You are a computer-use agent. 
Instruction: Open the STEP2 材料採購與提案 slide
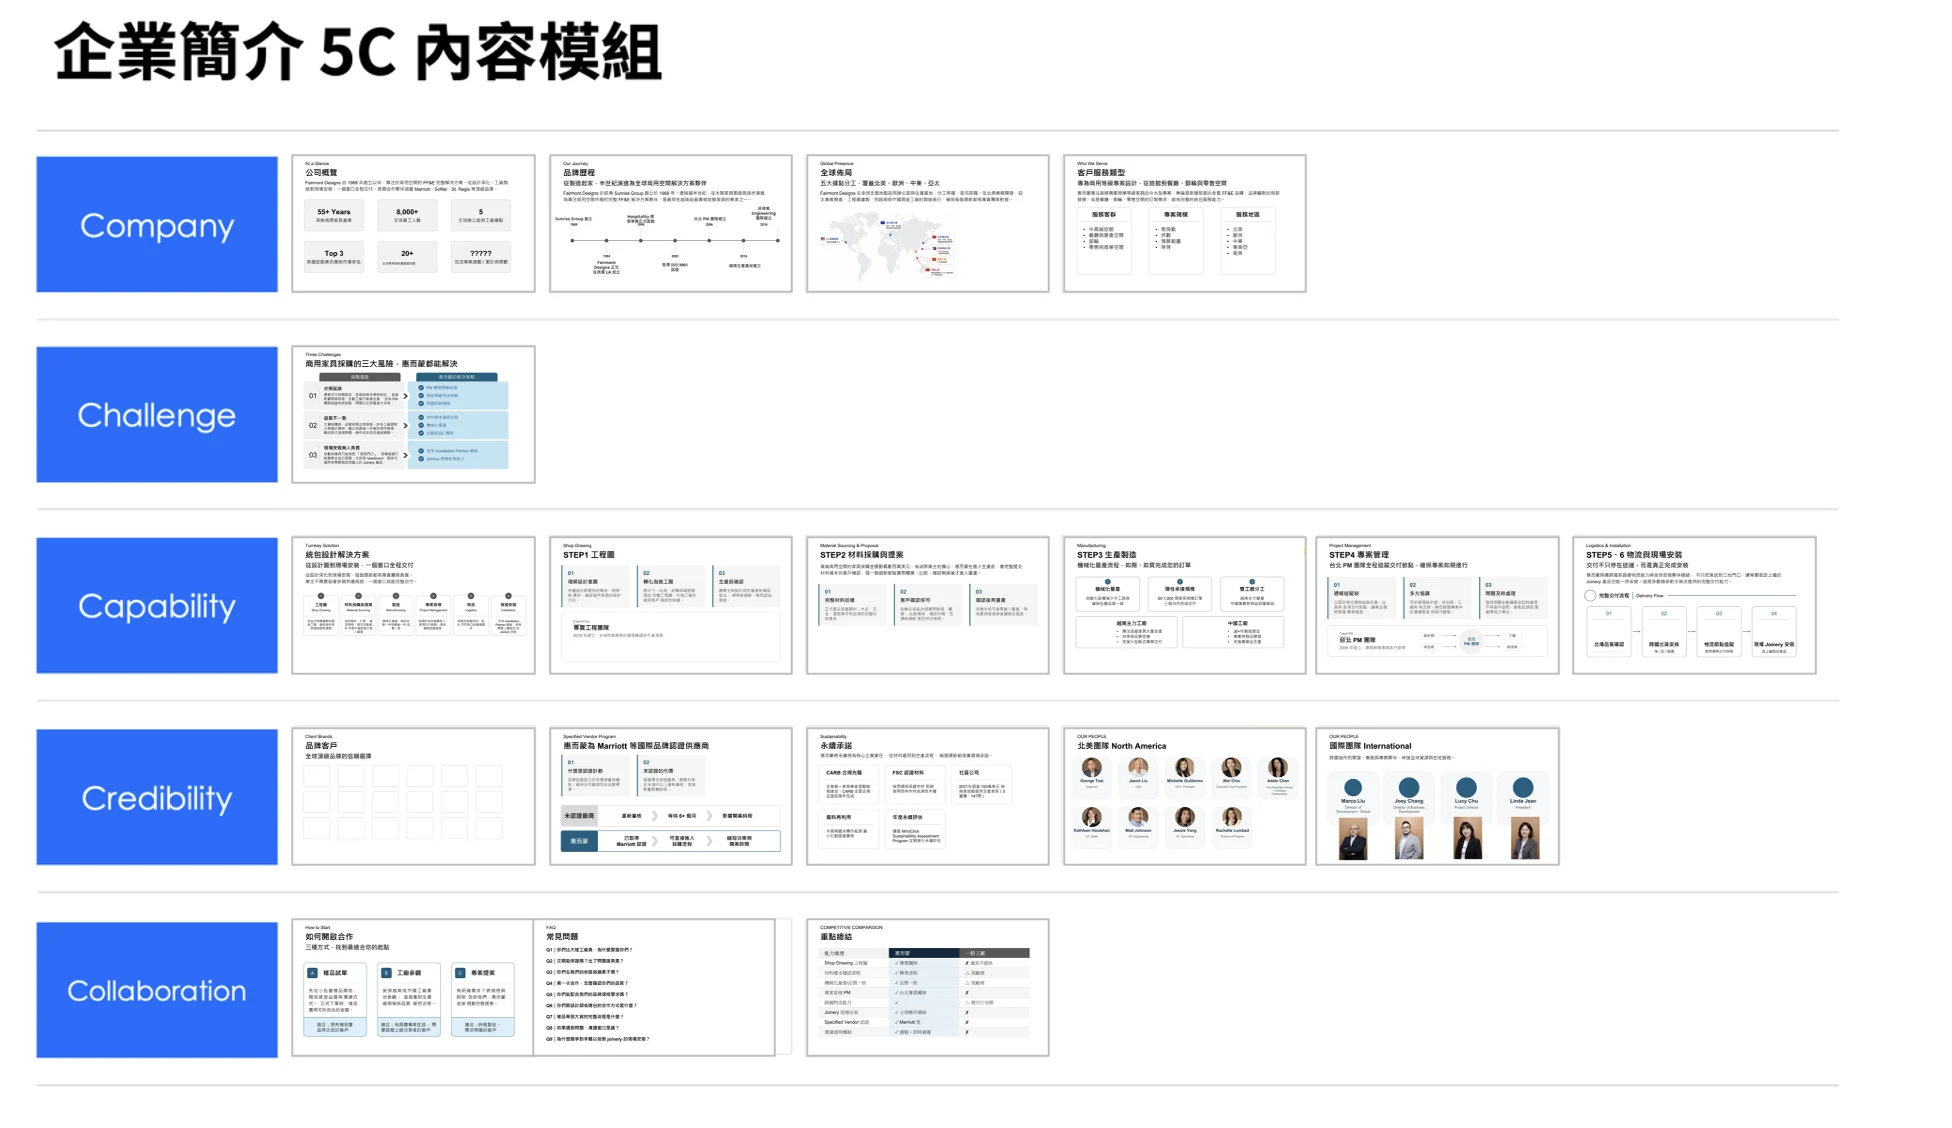pyautogui.click(x=927, y=605)
